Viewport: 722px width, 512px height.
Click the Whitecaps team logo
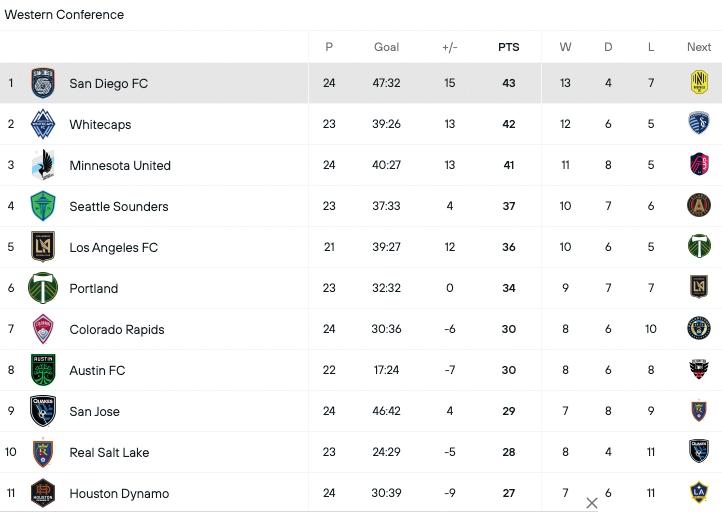point(43,124)
